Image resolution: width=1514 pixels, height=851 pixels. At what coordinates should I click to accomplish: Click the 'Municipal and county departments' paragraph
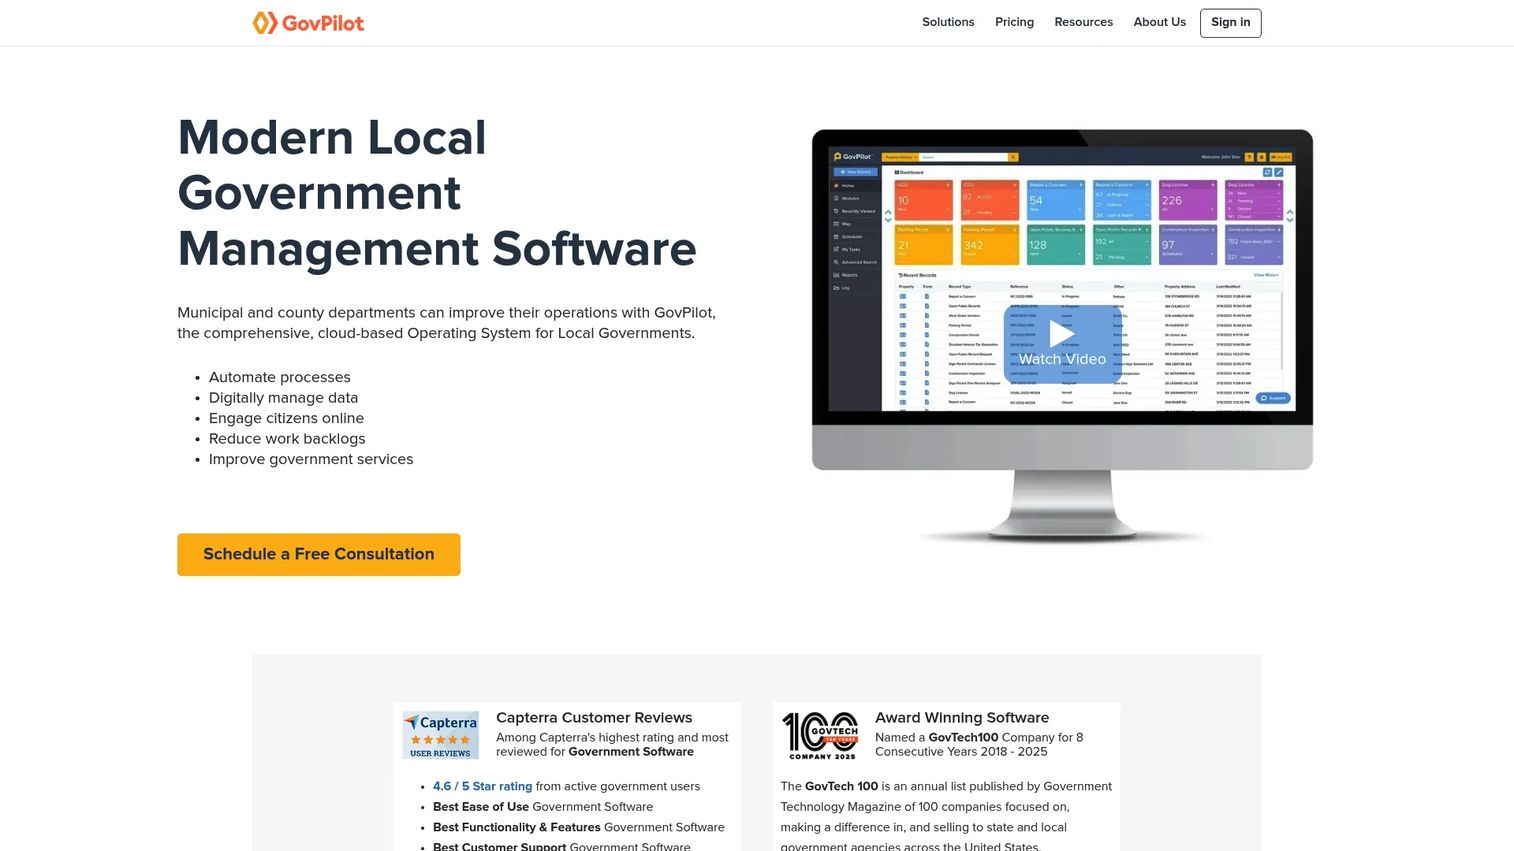coord(447,323)
